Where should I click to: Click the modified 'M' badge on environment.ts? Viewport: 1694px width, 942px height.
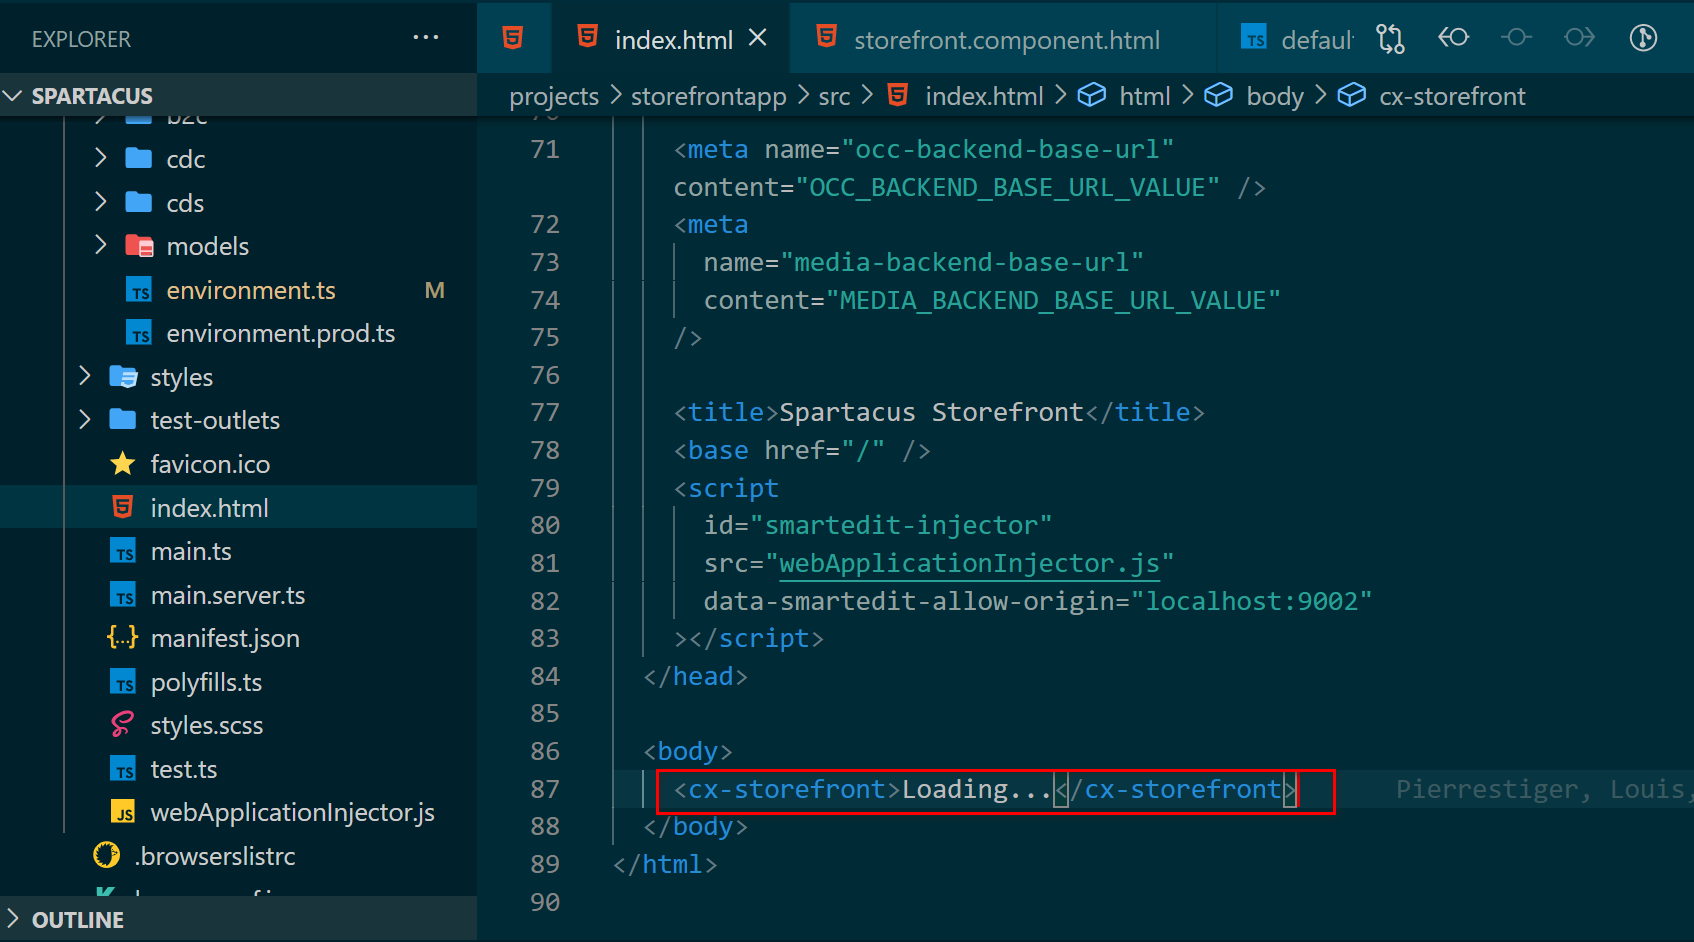point(435,290)
